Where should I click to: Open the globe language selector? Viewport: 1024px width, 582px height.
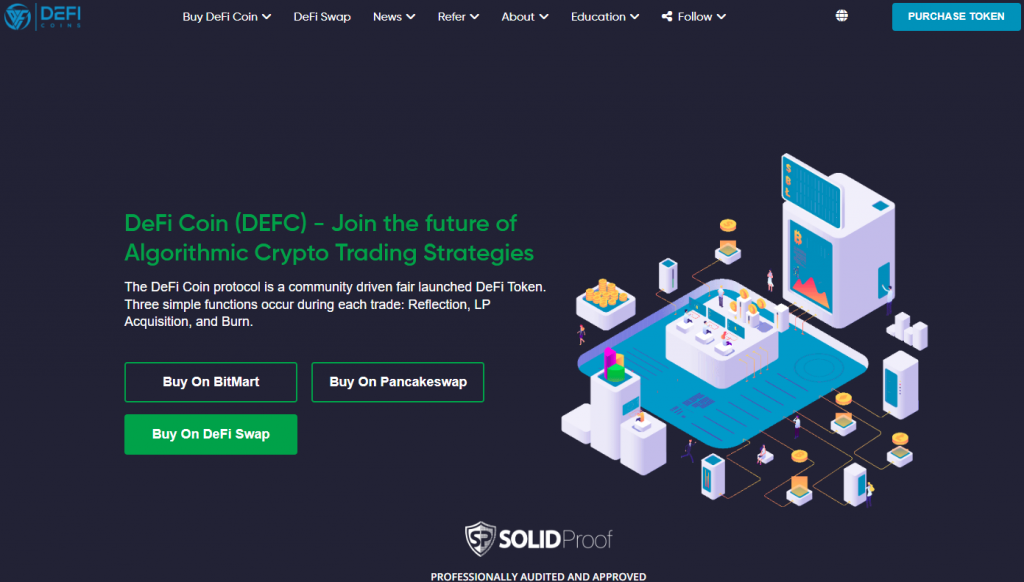tap(842, 16)
